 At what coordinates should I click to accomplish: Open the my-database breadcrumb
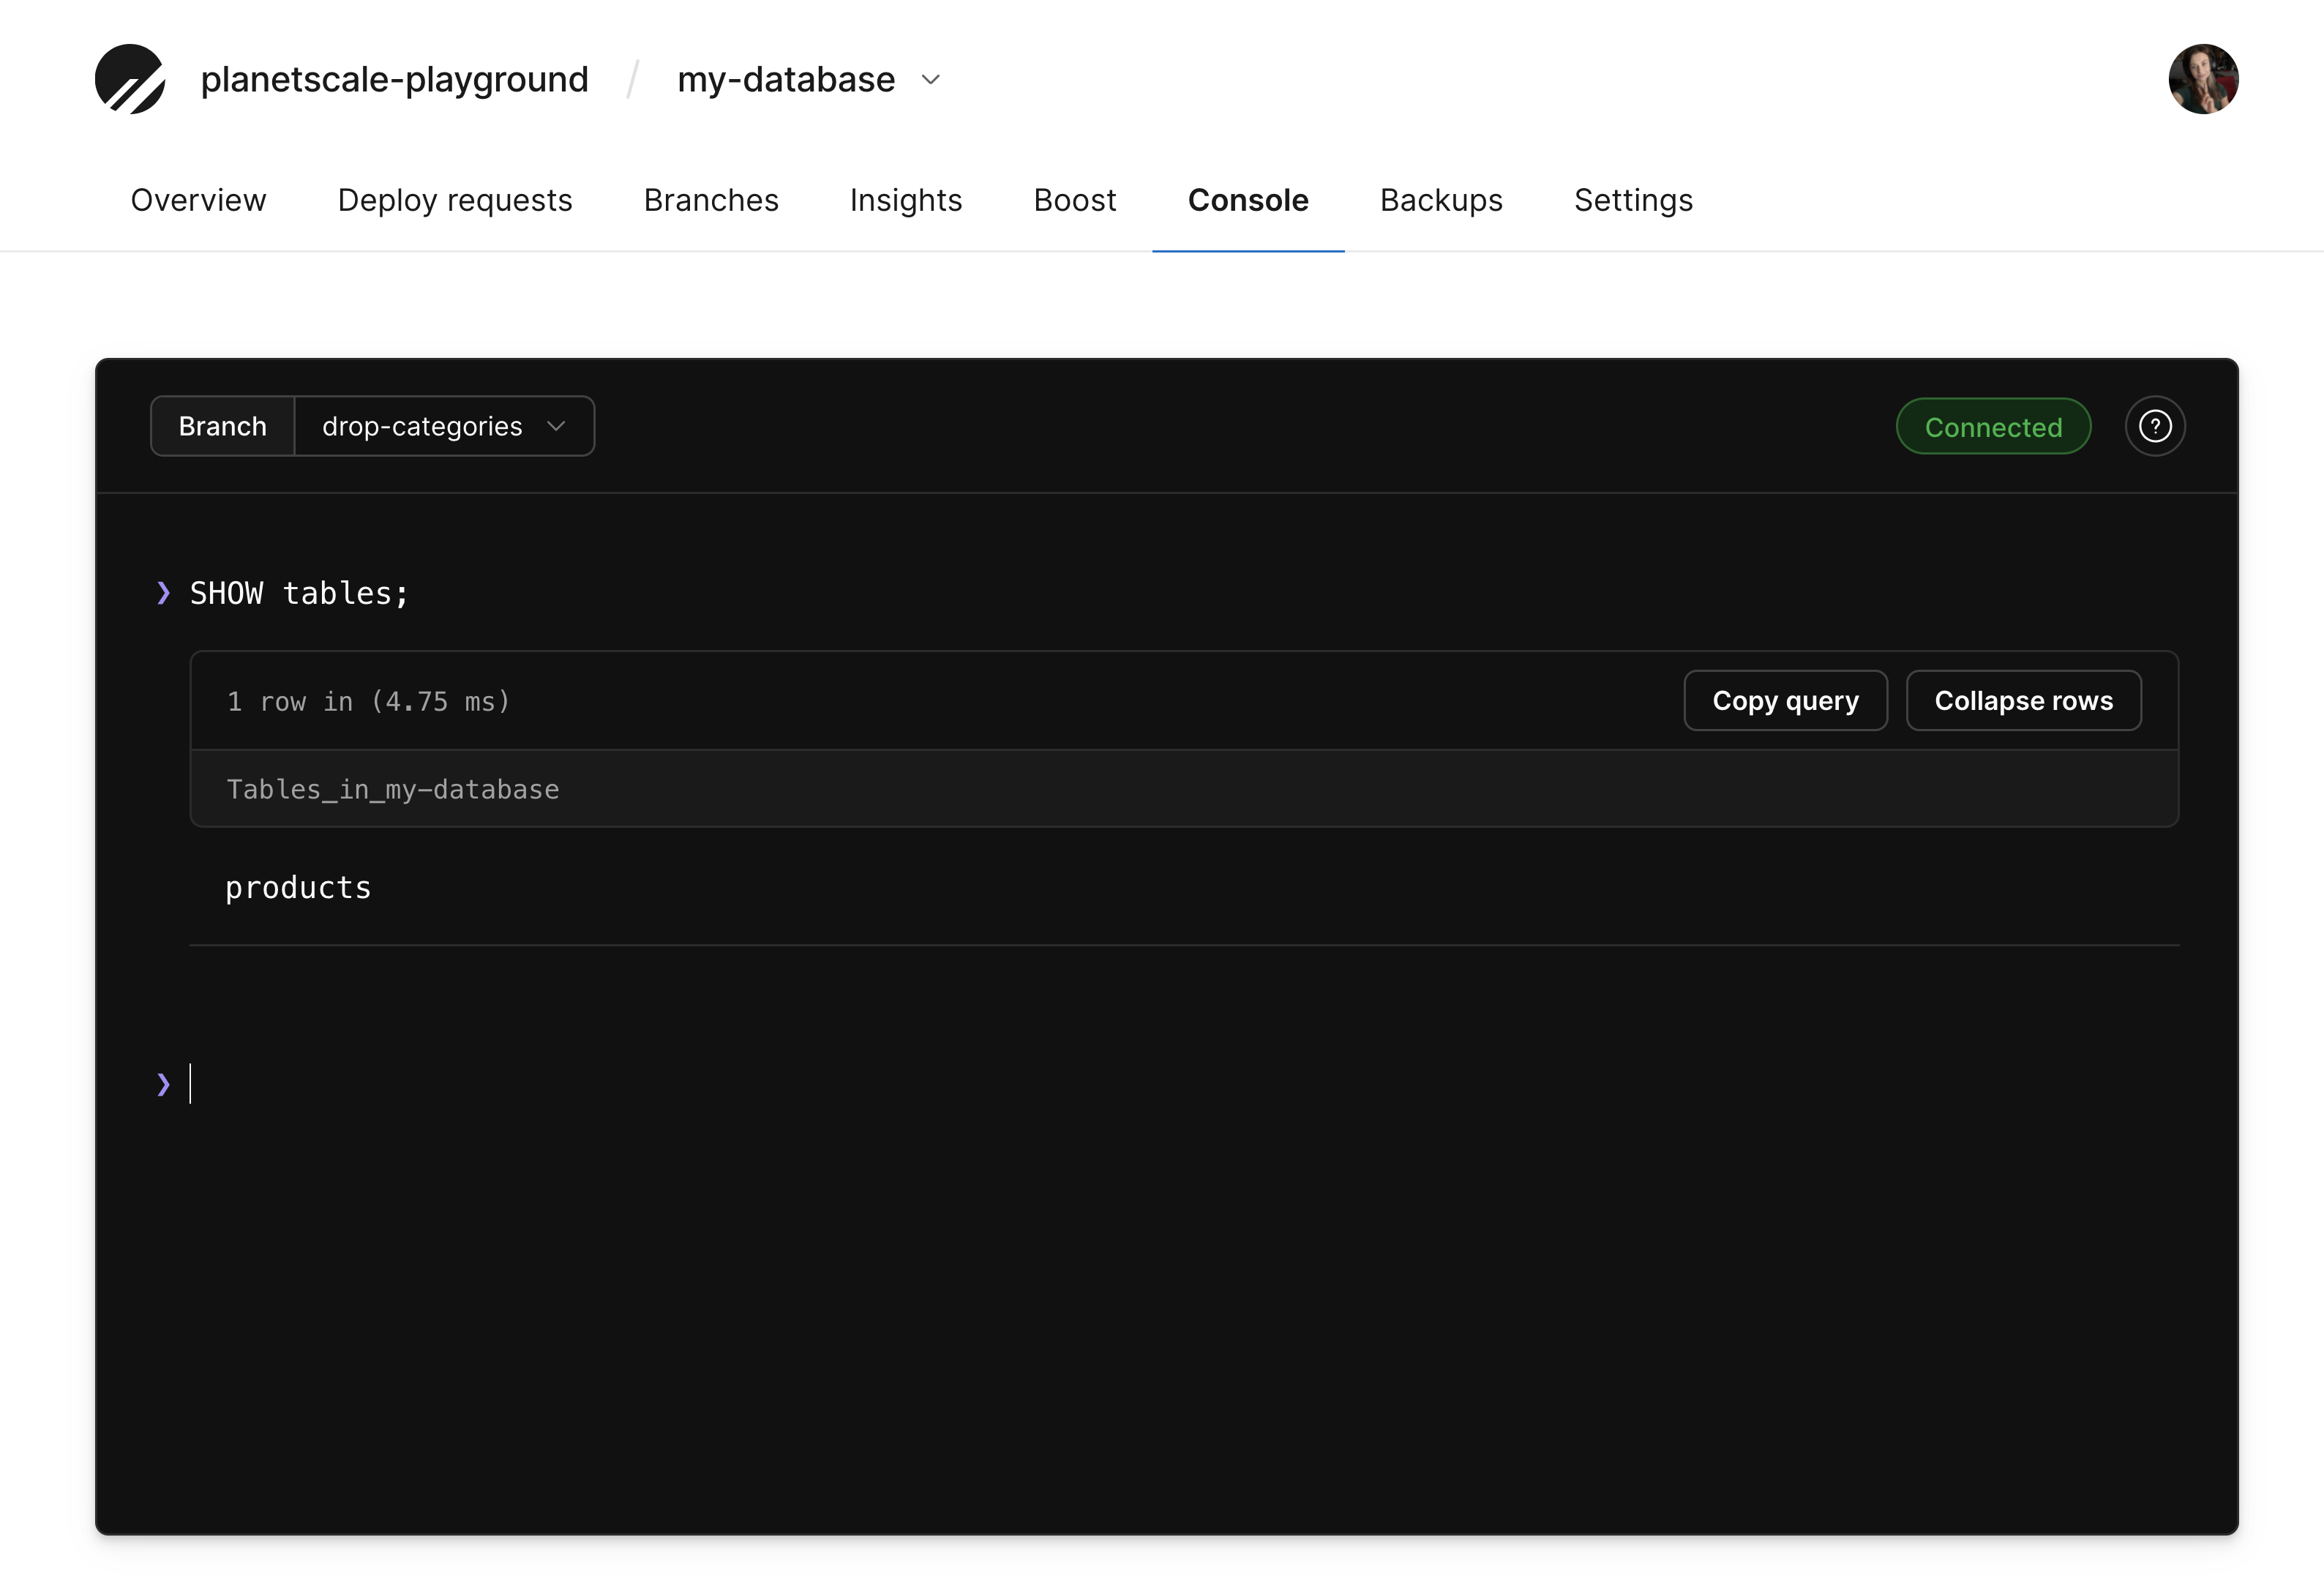(786, 79)
